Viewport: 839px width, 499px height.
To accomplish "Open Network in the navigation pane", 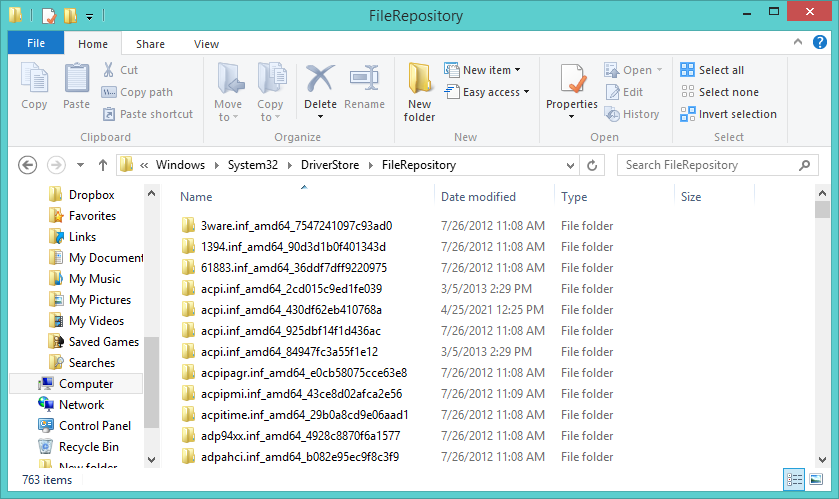I will coord(71,405).
